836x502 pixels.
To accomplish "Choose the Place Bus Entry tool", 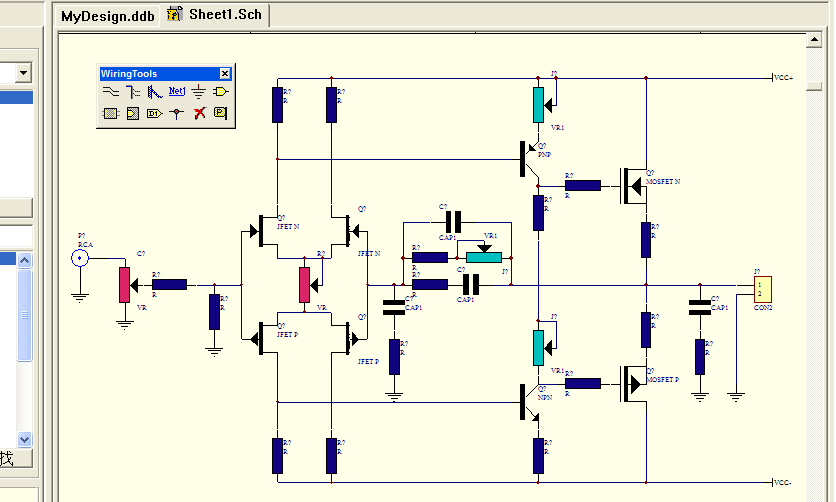I will [155, 92].
